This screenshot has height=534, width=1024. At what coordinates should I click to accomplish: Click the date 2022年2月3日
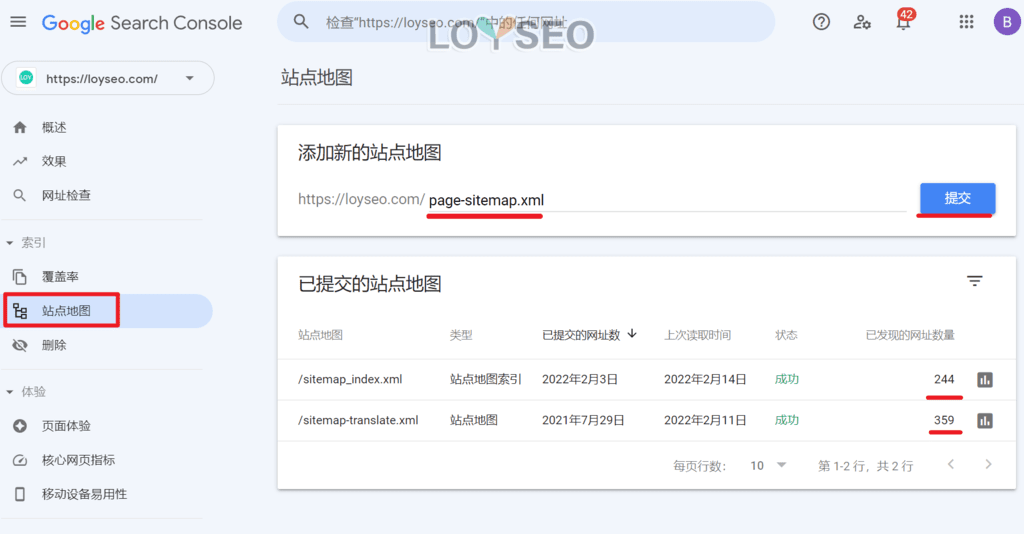(x=580, y=379)
